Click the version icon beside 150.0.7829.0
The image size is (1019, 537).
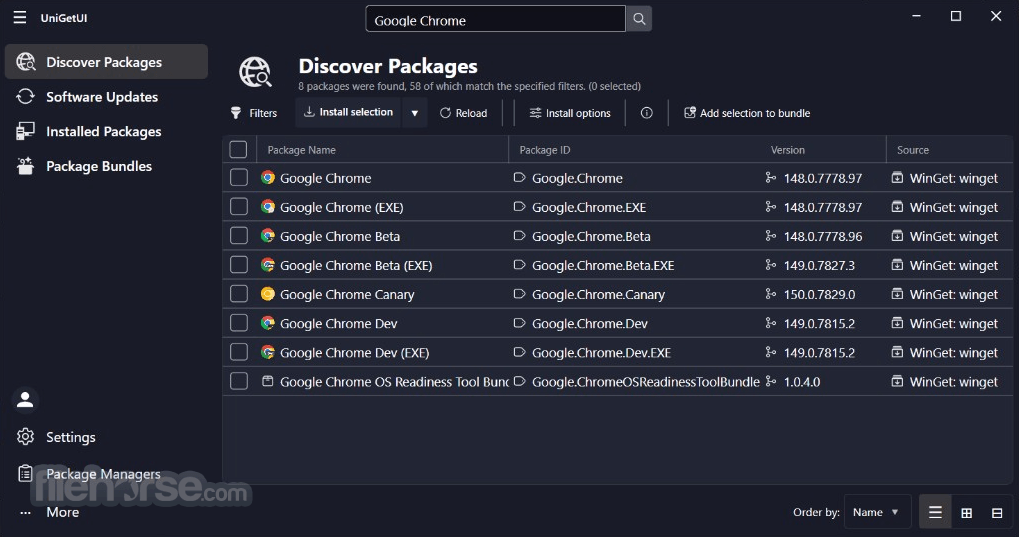(771, 294)
